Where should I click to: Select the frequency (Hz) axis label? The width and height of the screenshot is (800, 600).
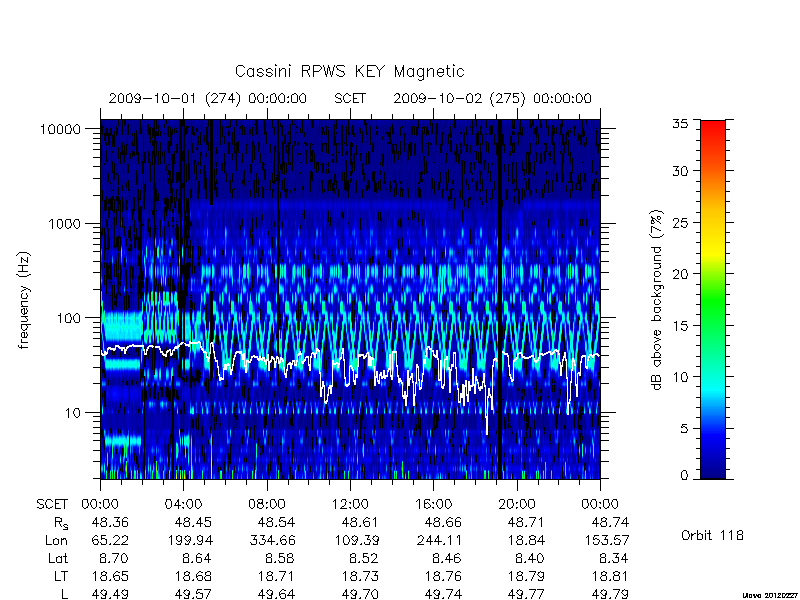23,300
